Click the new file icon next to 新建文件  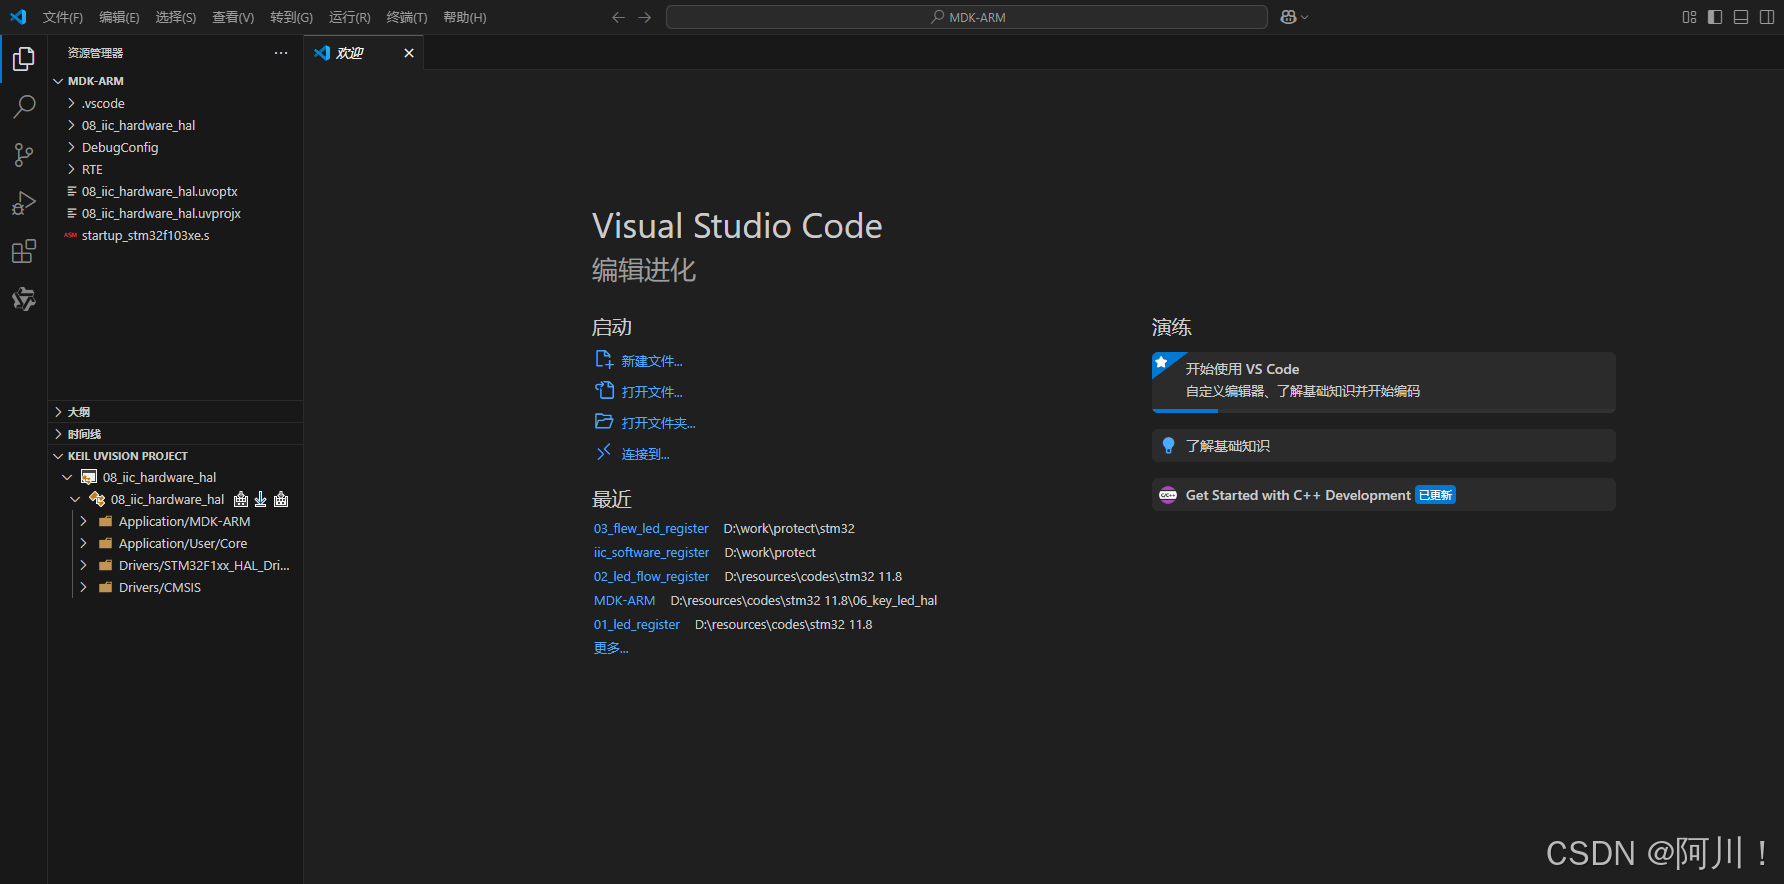pos(604,360)
